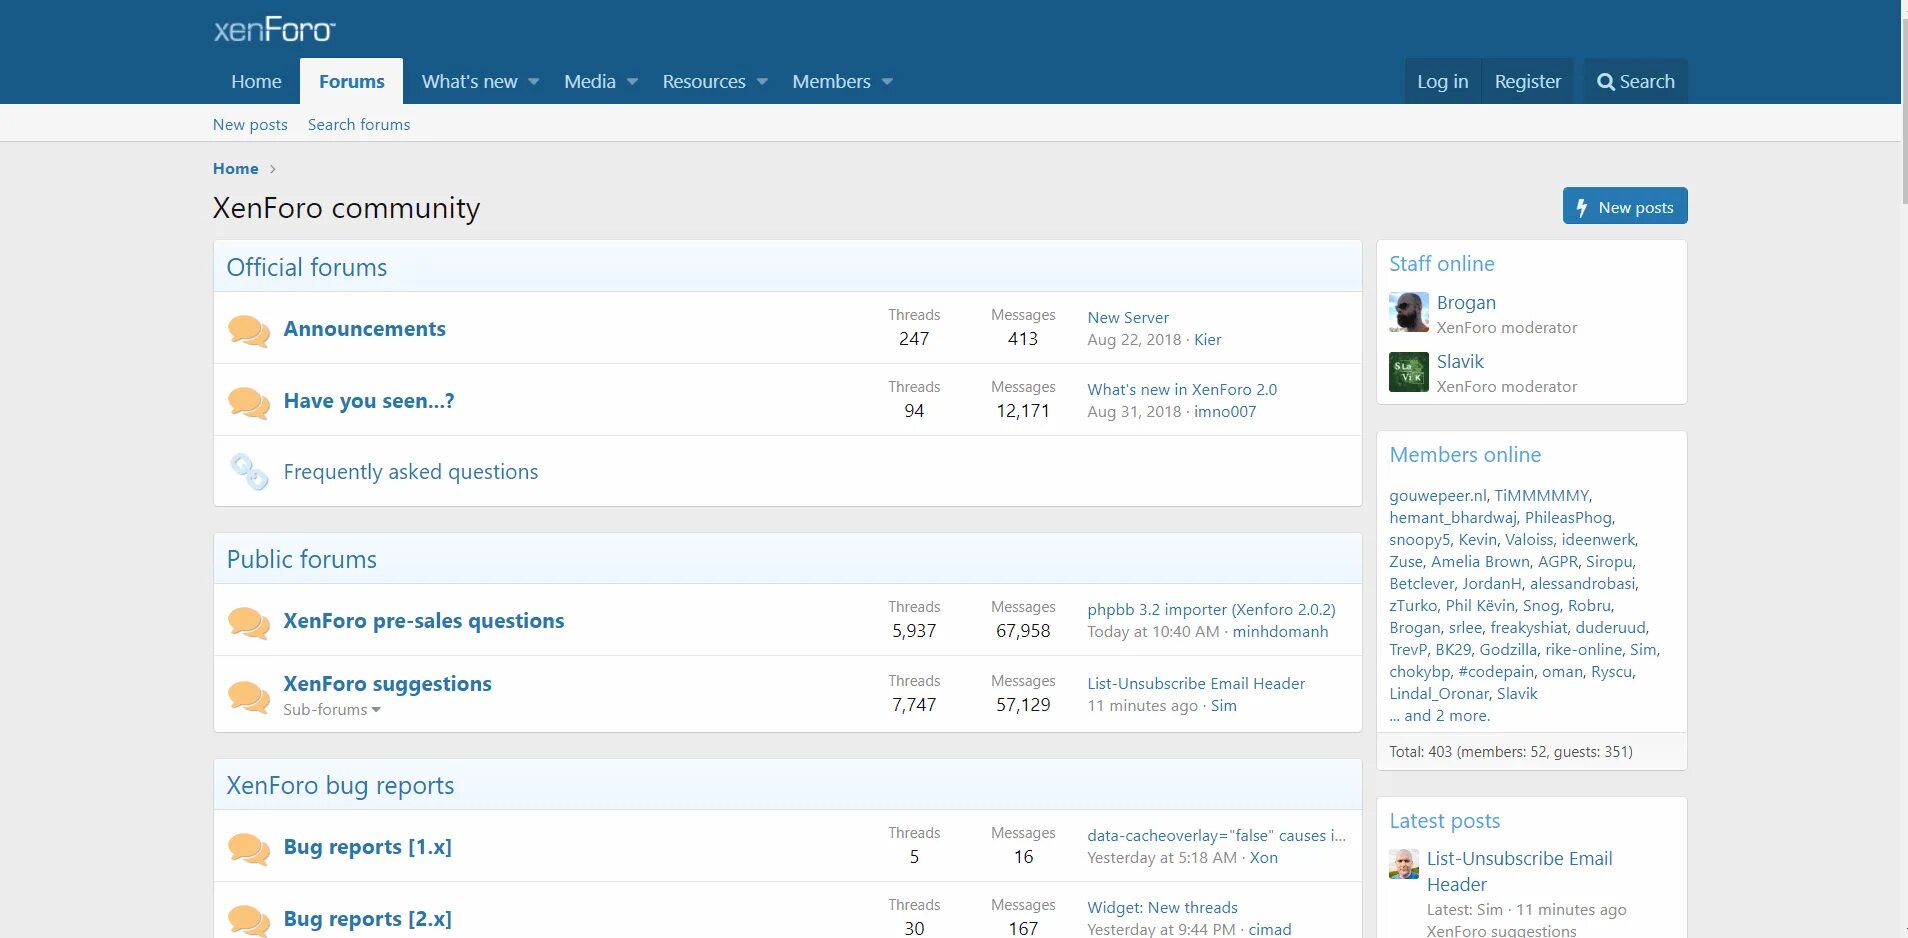This screenshot has width=1908, height=938.
Task: Open Bug reports [1.x] forum
Action: [x=367, y=846]
